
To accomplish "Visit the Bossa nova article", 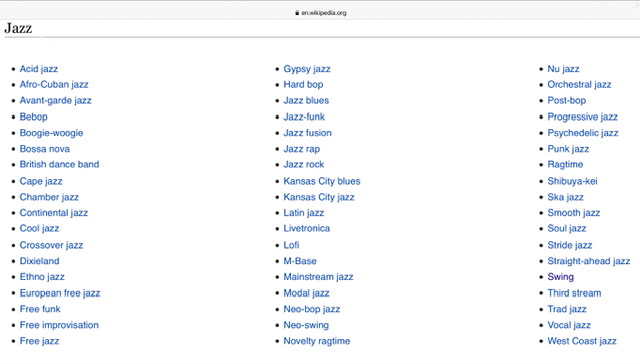I will tap(44, 149).
